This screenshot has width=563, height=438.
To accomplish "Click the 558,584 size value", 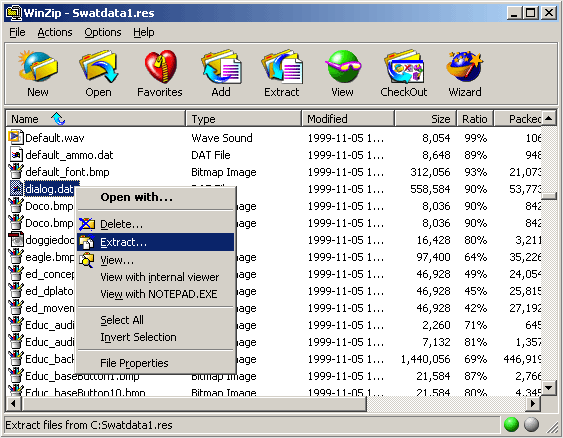I will (x=430, y=189).
